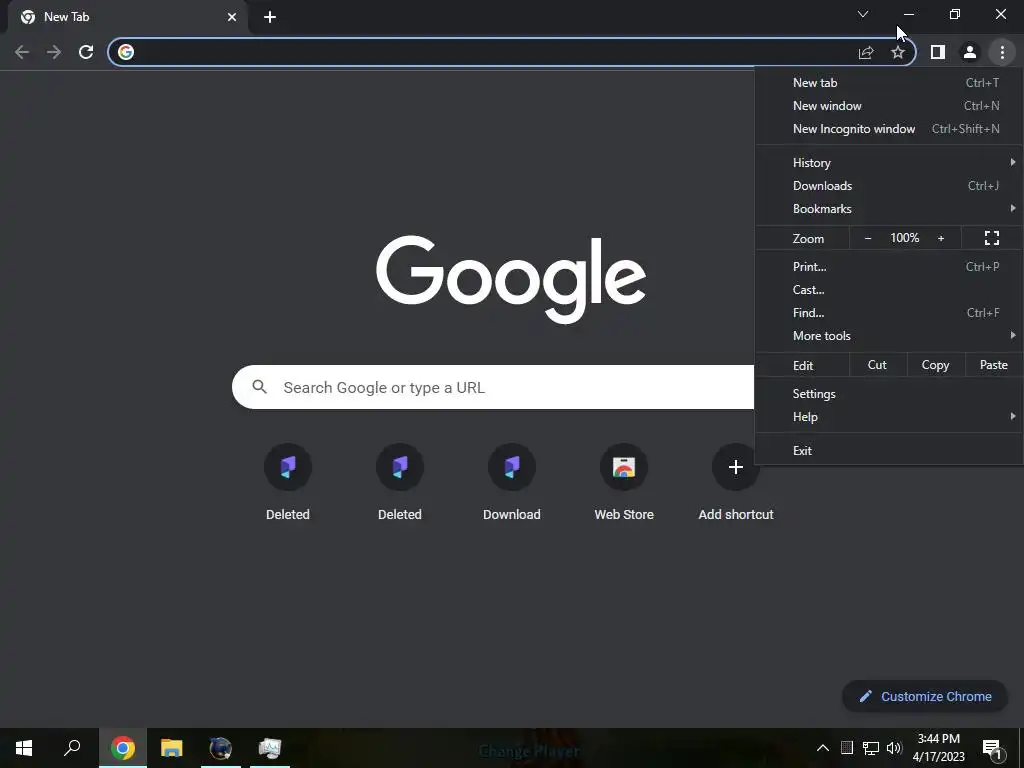Image resolution: width=1024 pixels, height=768 pixels.
Task: Click Paste in the Edit row
Action: click(x=993, y=365)
